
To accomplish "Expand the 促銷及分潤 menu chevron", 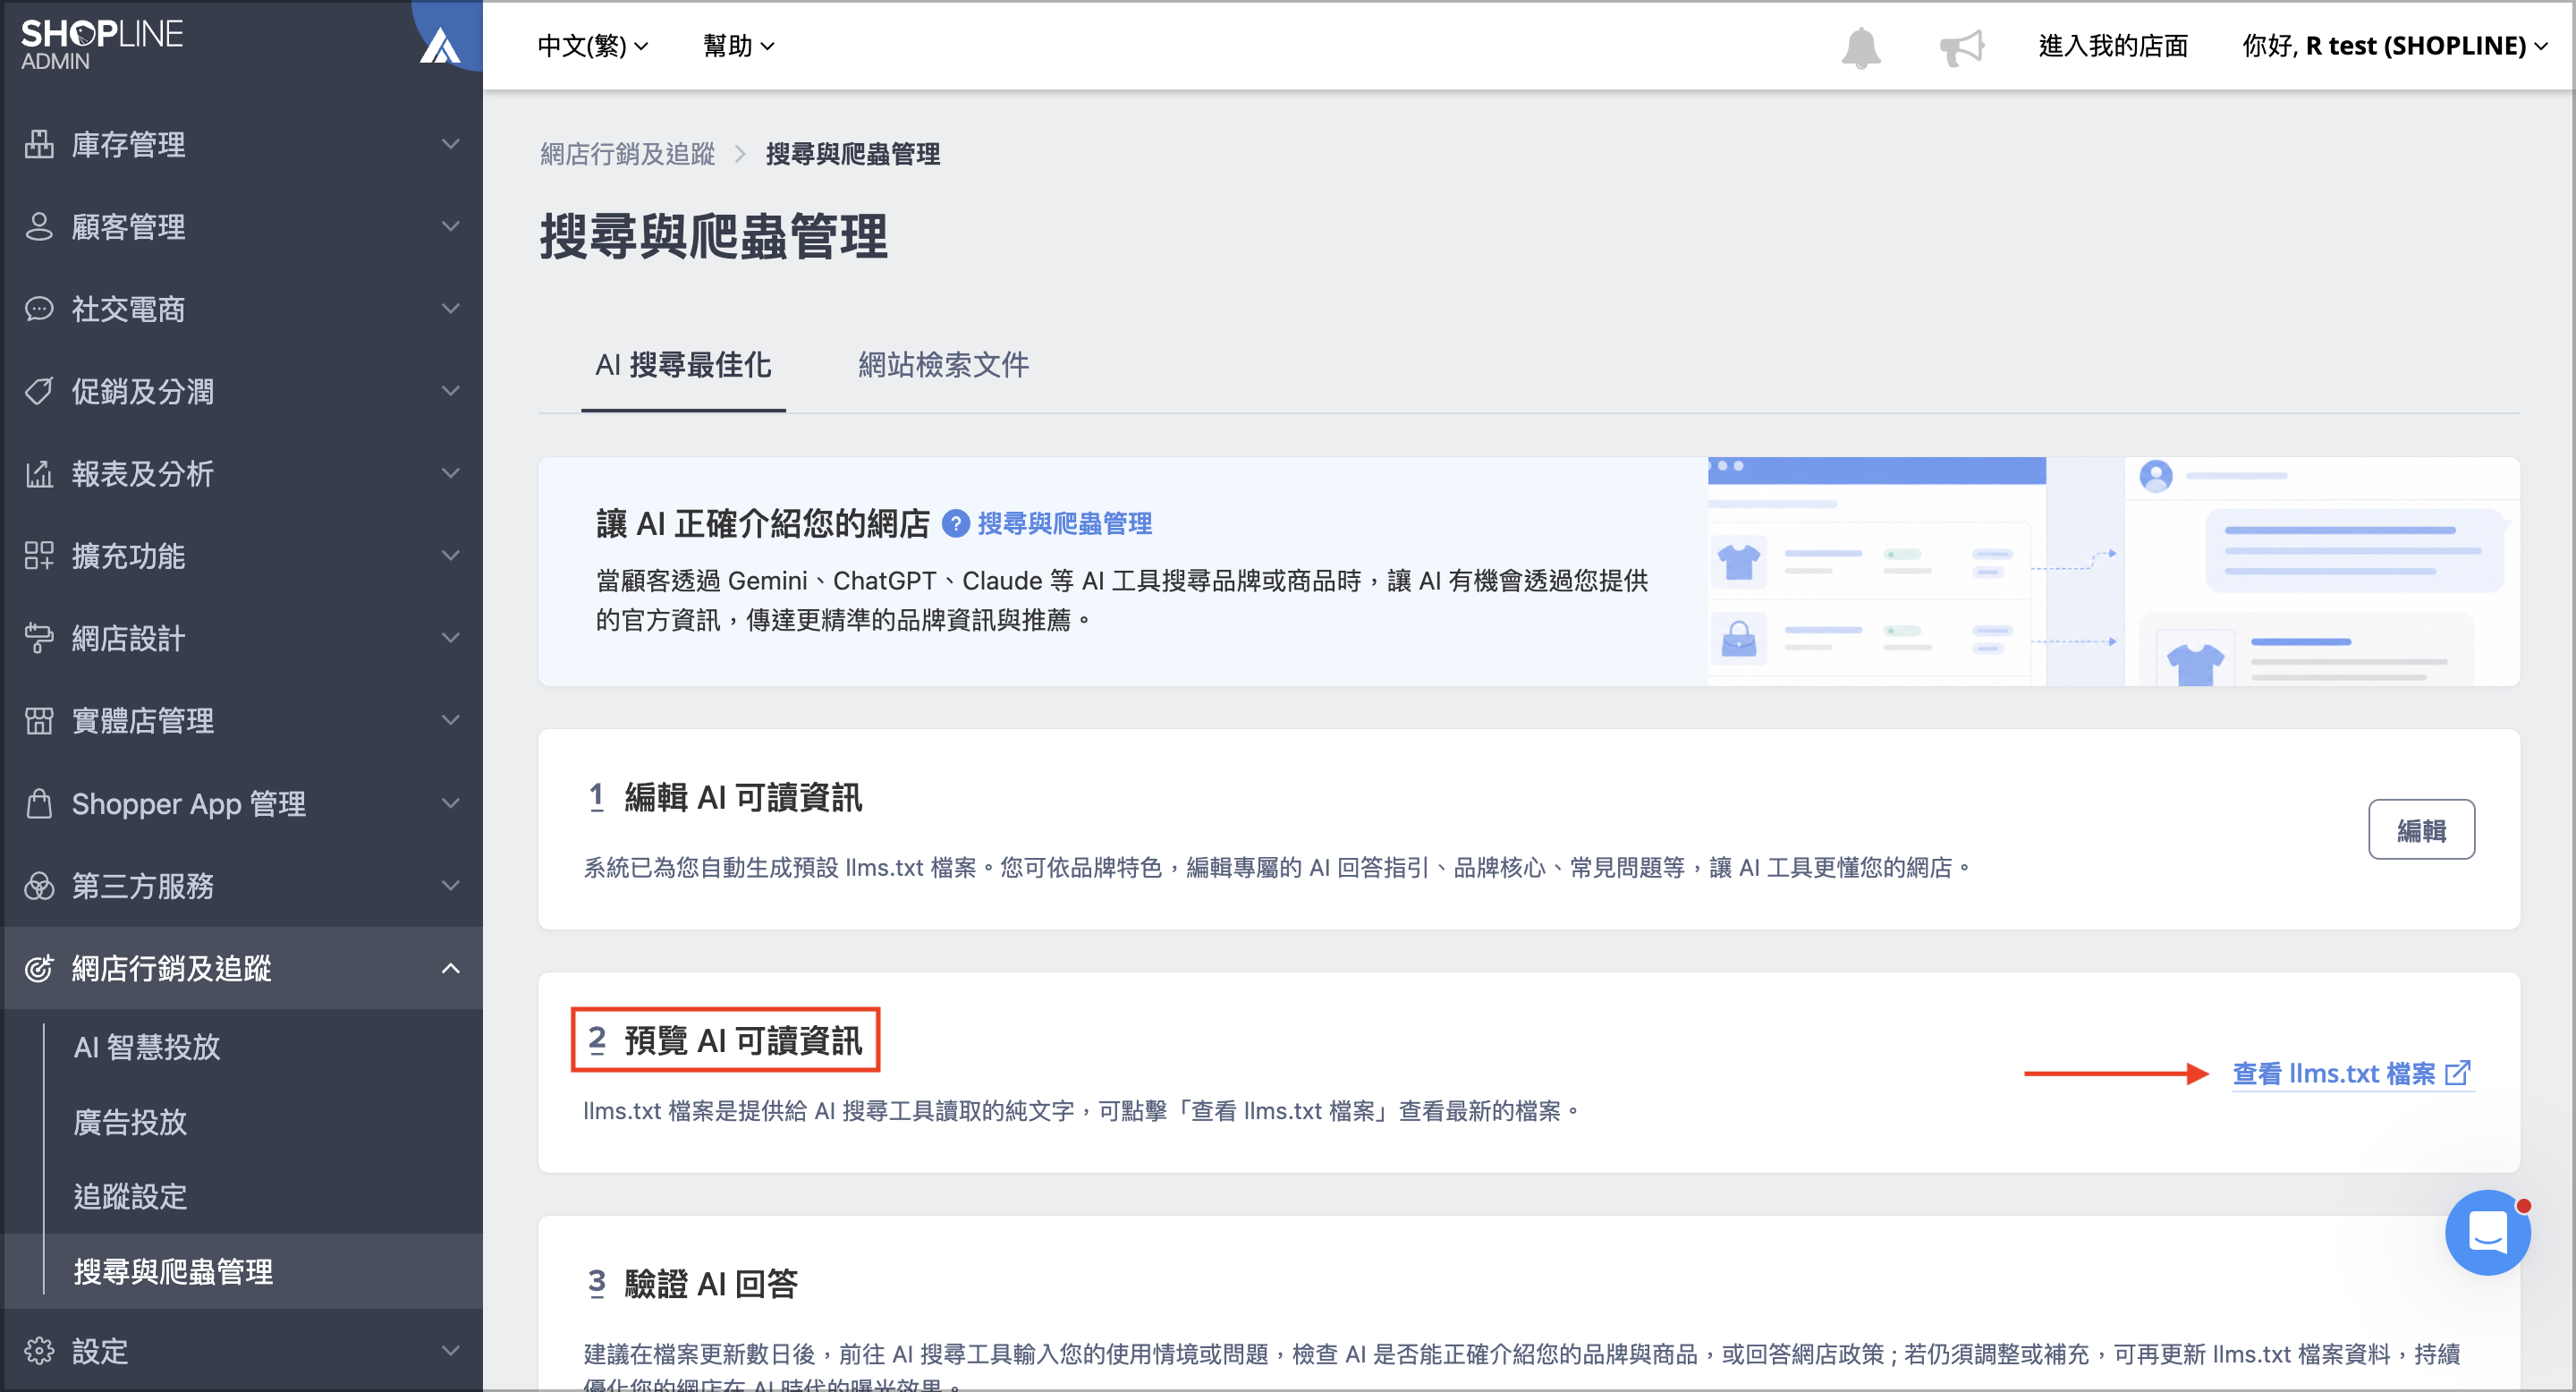I will tap(451, 391).
